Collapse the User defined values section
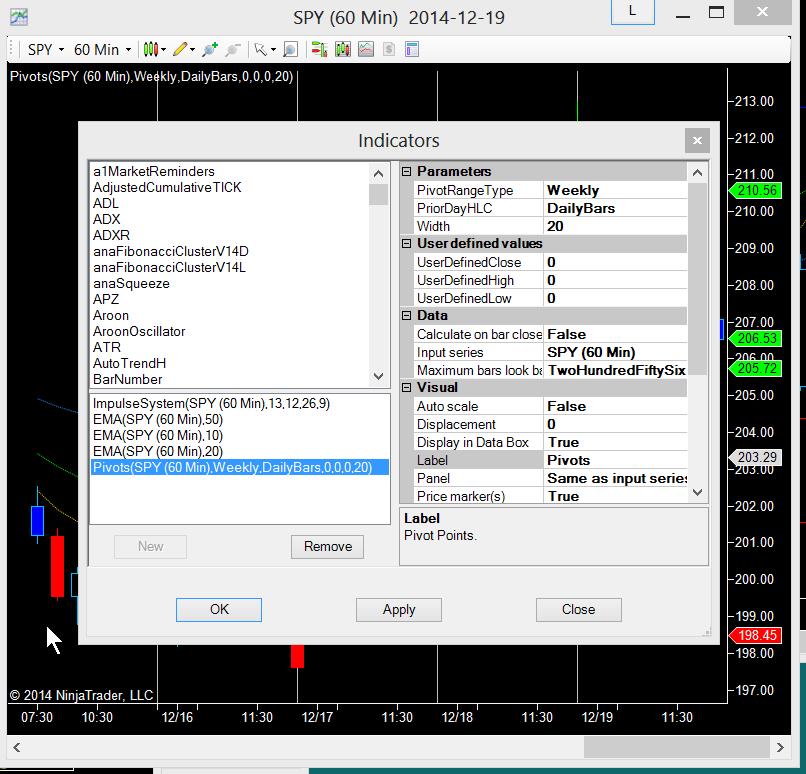806x774 pixels. coord(407,244)
